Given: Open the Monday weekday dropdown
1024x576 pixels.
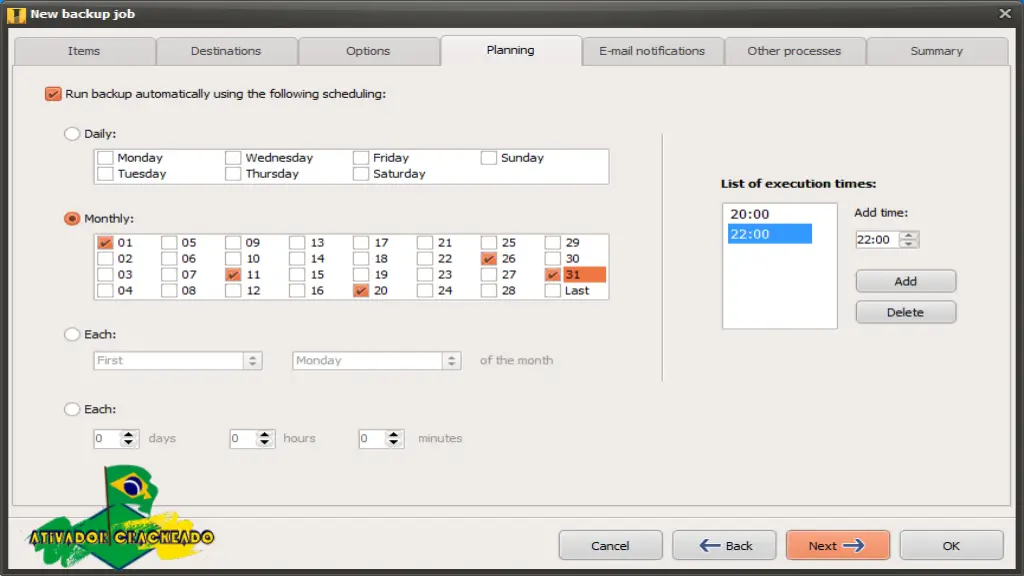Looking at the screenshot, I should click(x=377, y=360).
